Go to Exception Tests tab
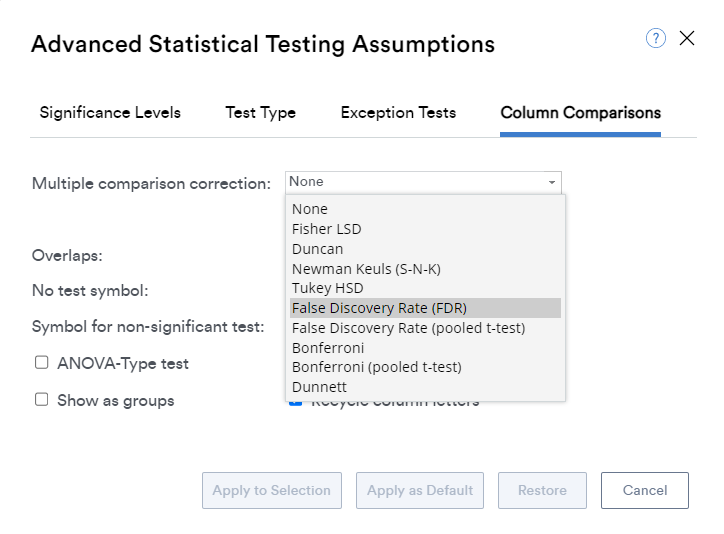This screenshot has width=724, height=534. [398, 112]
